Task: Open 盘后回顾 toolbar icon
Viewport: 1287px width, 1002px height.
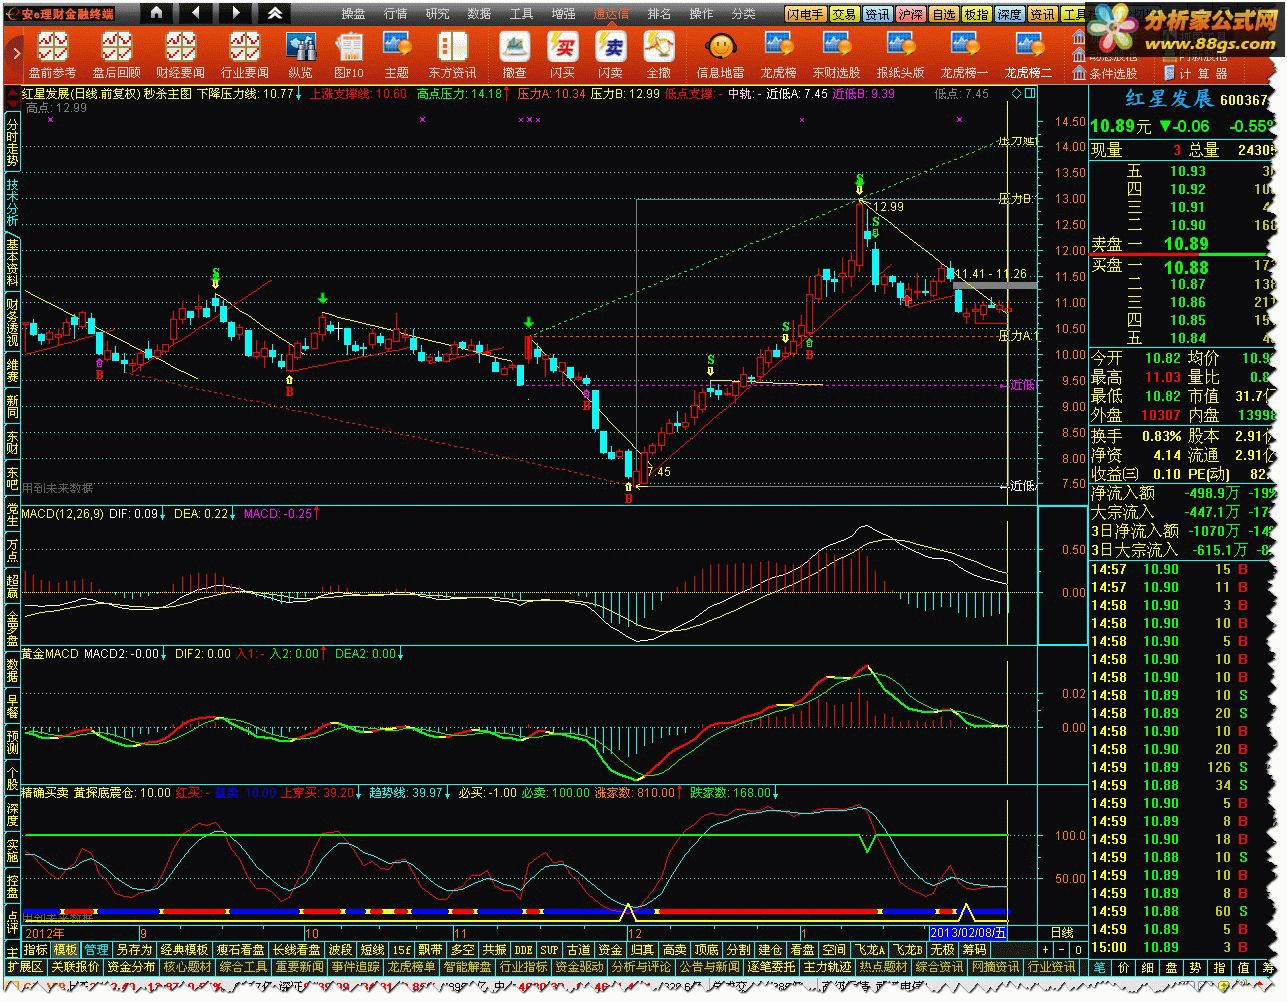Action: pyautogui.click(x=117, y=55)
